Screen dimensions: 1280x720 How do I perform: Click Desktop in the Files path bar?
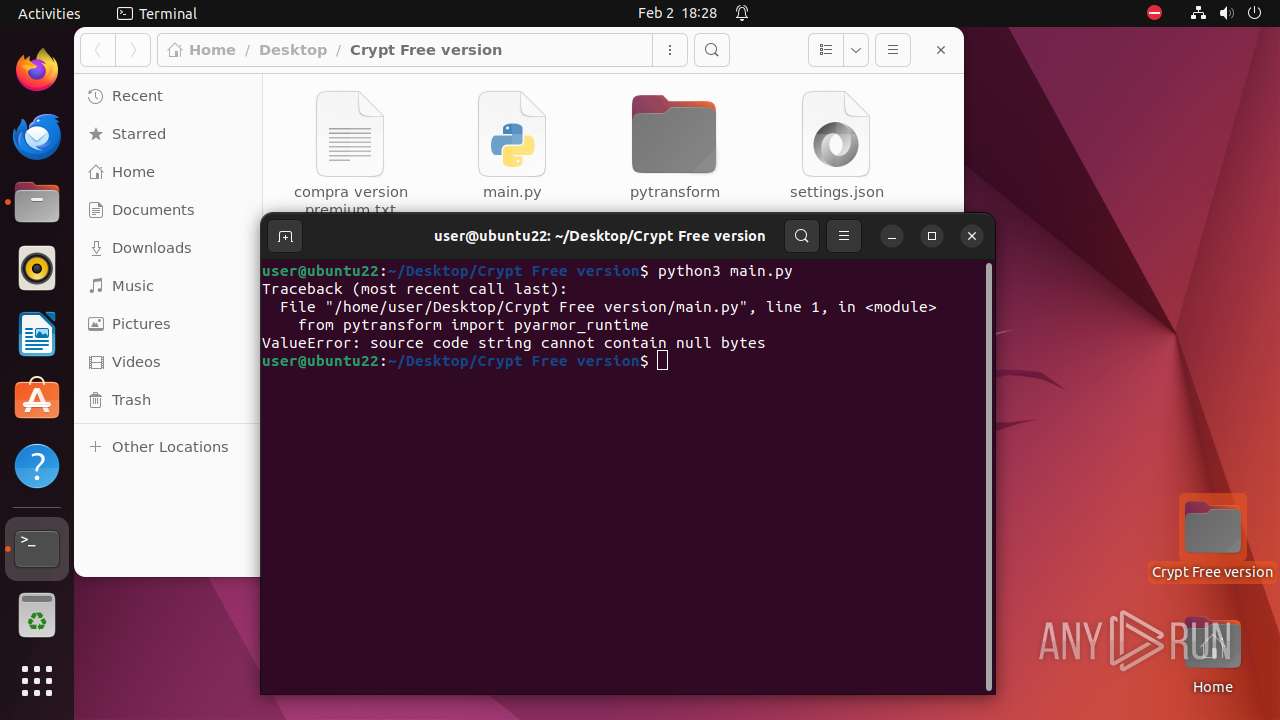293,50
